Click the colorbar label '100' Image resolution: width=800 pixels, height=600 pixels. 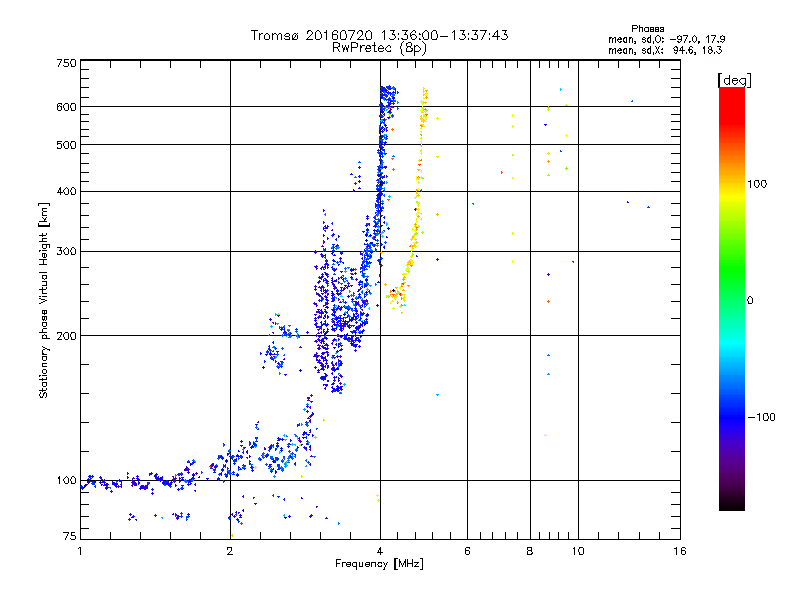[757, 184]
